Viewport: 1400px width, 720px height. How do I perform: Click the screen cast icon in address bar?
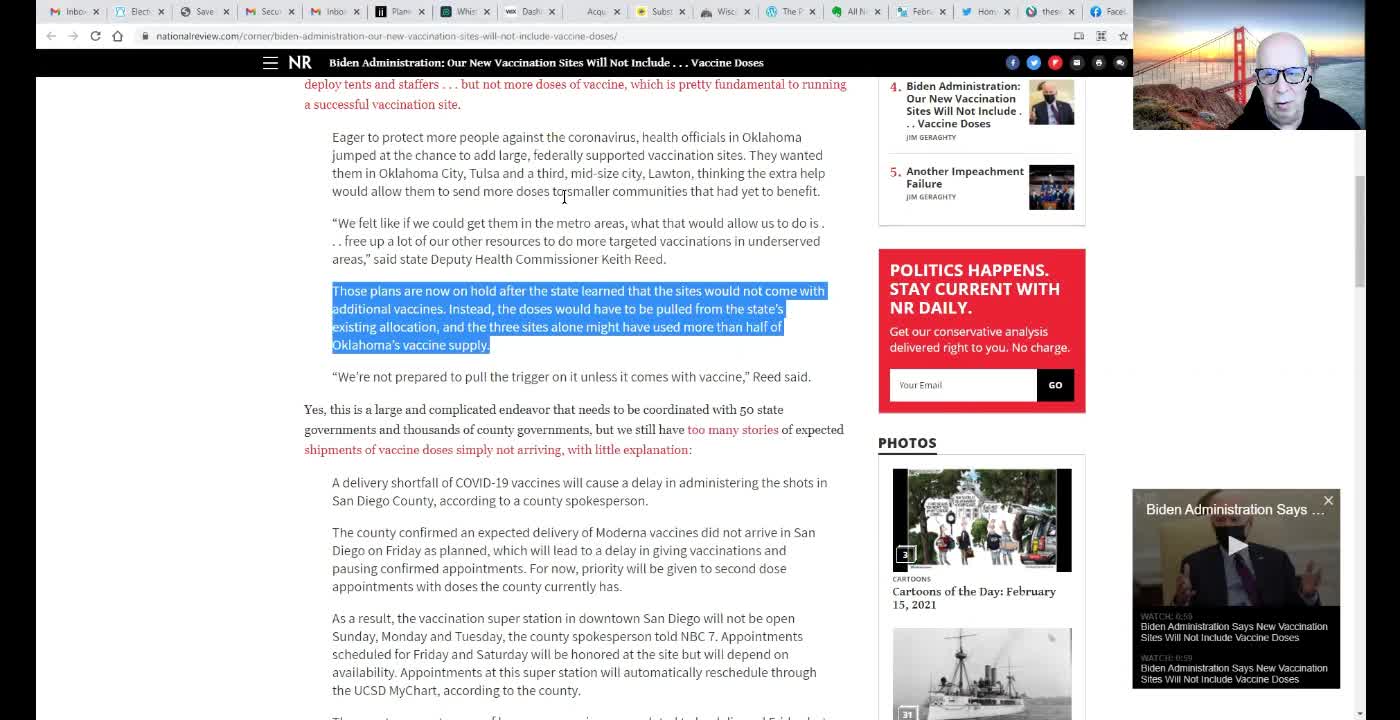[x=1079, y=36]
